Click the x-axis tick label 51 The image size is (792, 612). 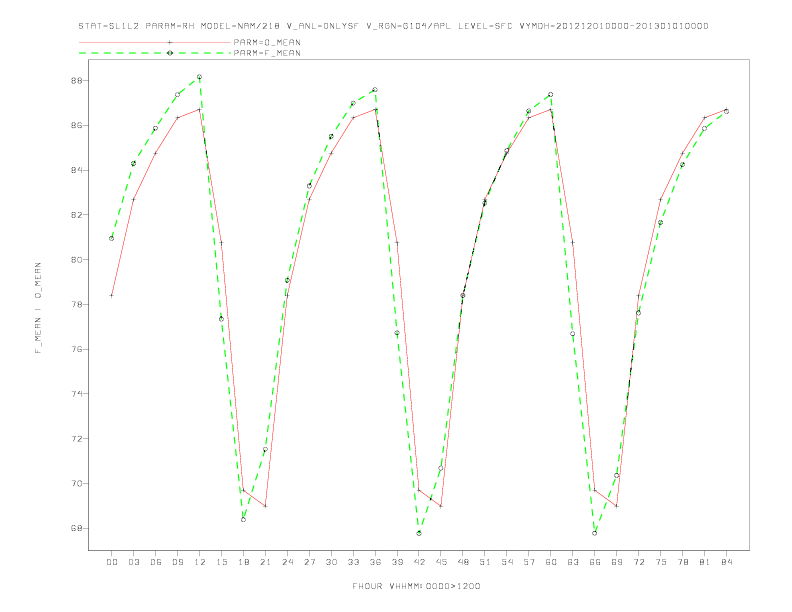485,562
